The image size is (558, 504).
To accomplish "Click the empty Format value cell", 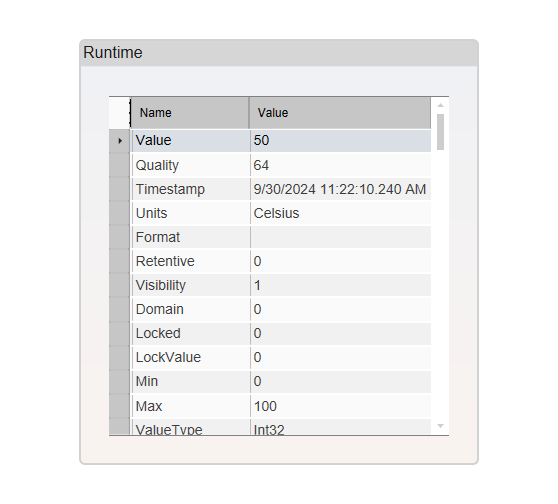I will click(x=341, y=237).
